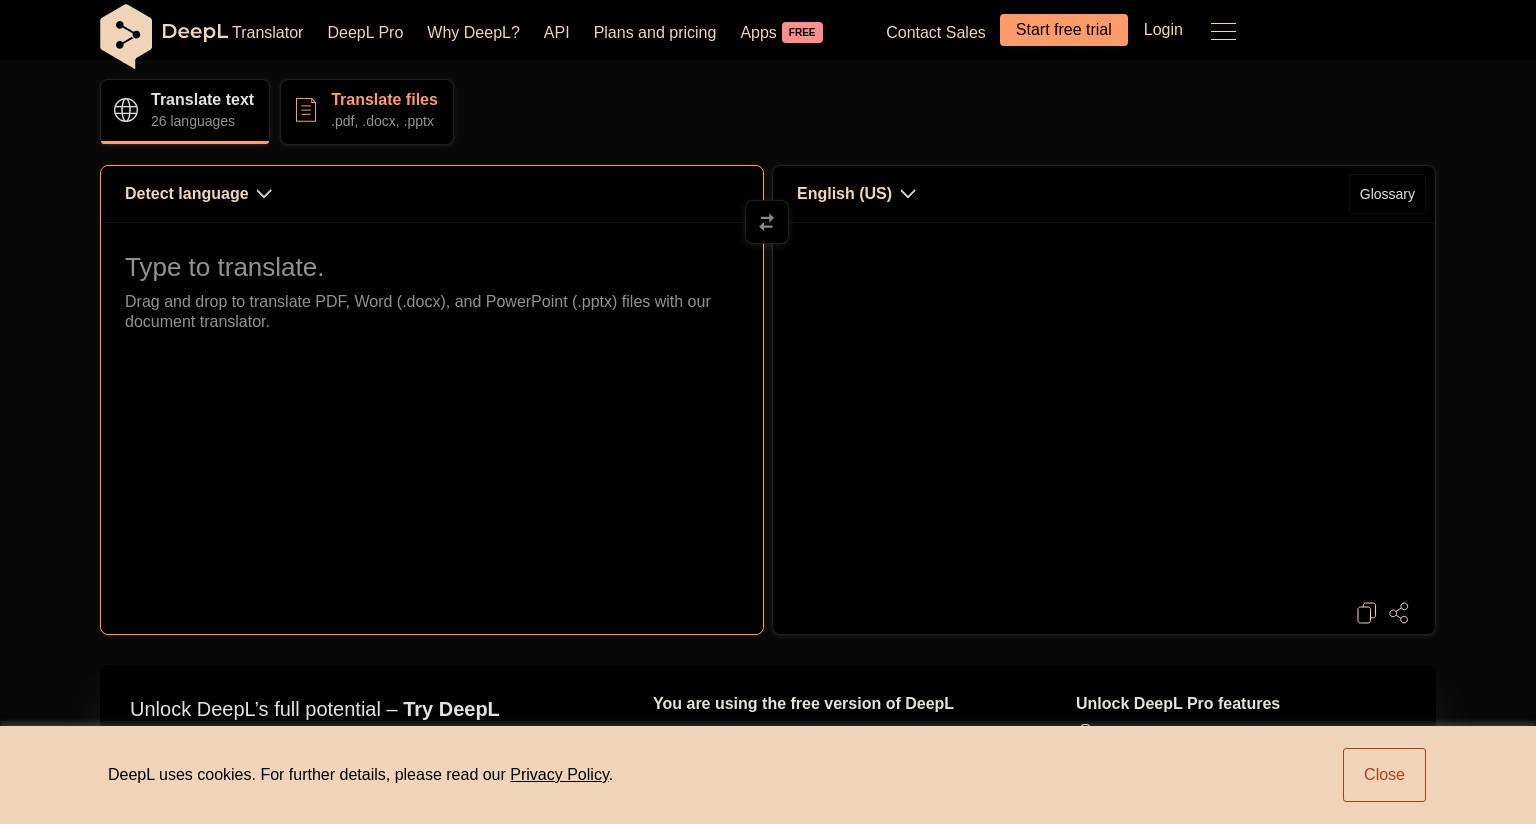The width and height of the screenshot is (1536, 824).
Task: Go to the API nav link
Action: coord(556,33)
